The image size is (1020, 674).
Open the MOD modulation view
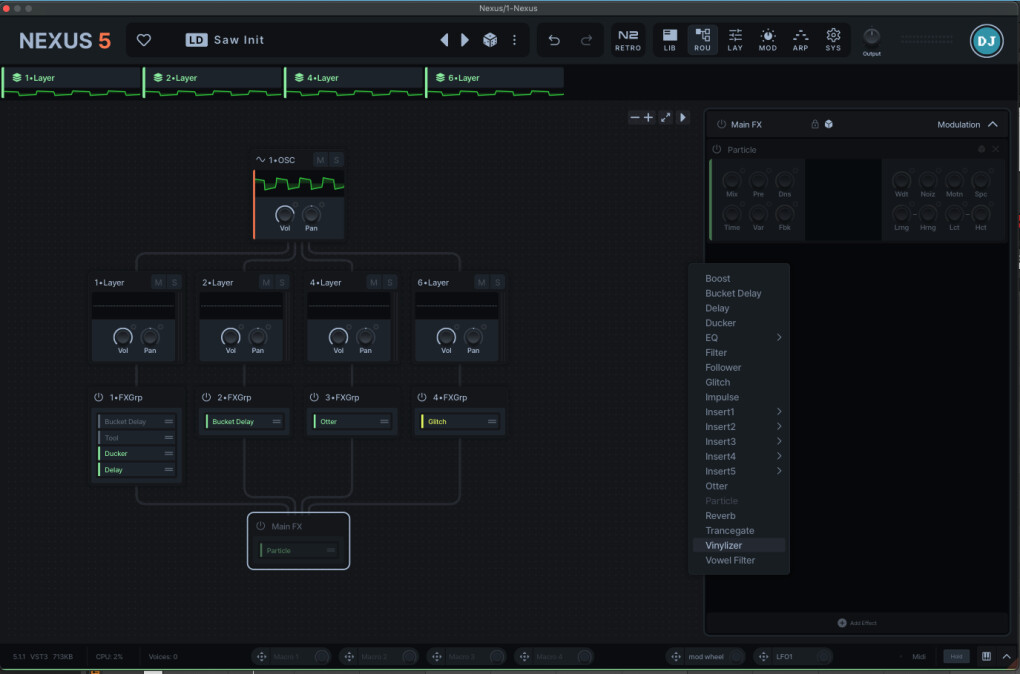tap(767, 40)
